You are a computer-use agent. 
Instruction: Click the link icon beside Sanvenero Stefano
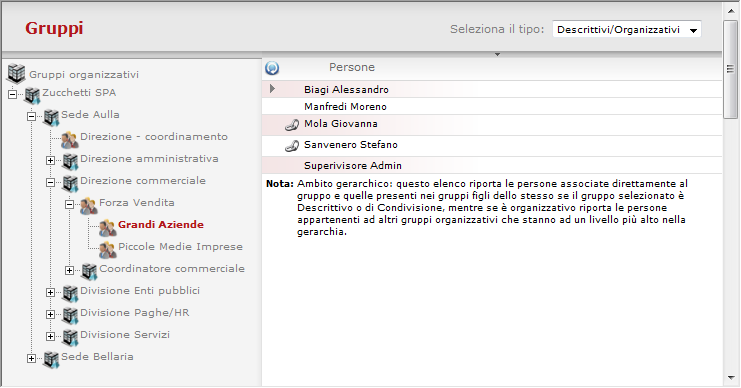click(292, 146)
